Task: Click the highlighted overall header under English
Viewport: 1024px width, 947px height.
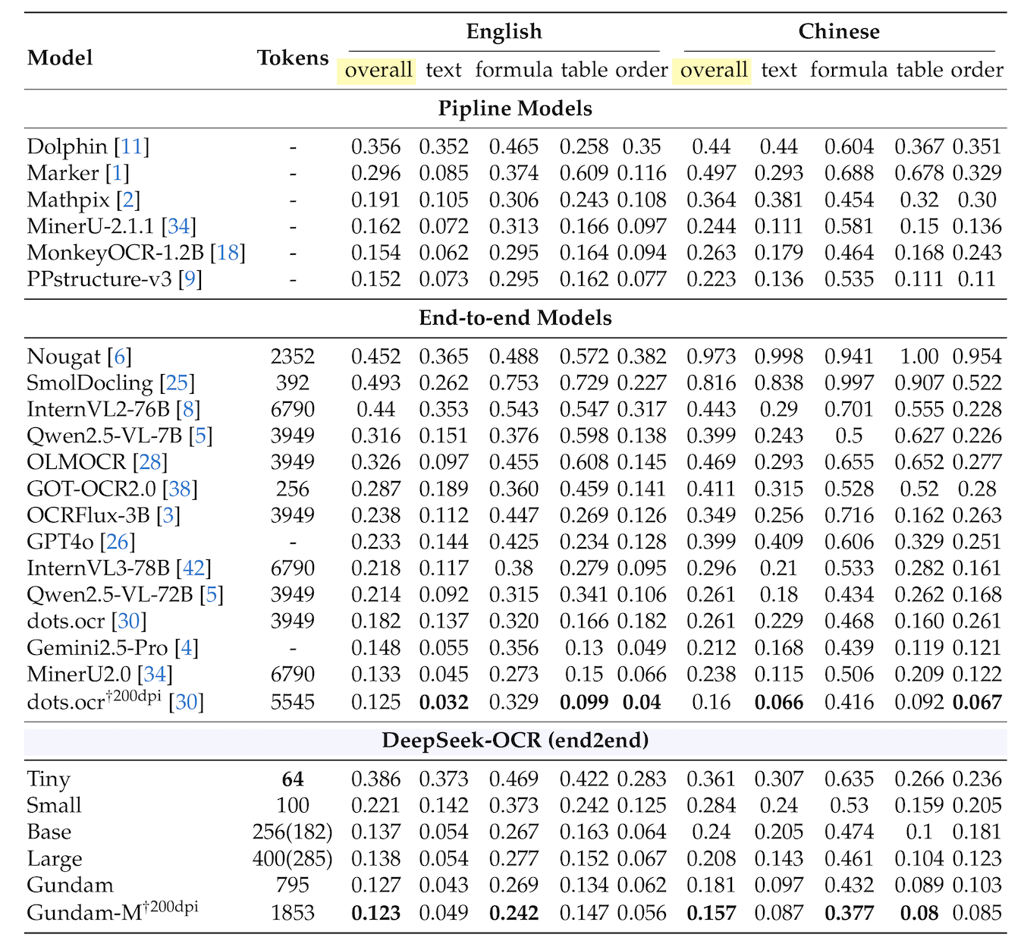Action: 378,69
